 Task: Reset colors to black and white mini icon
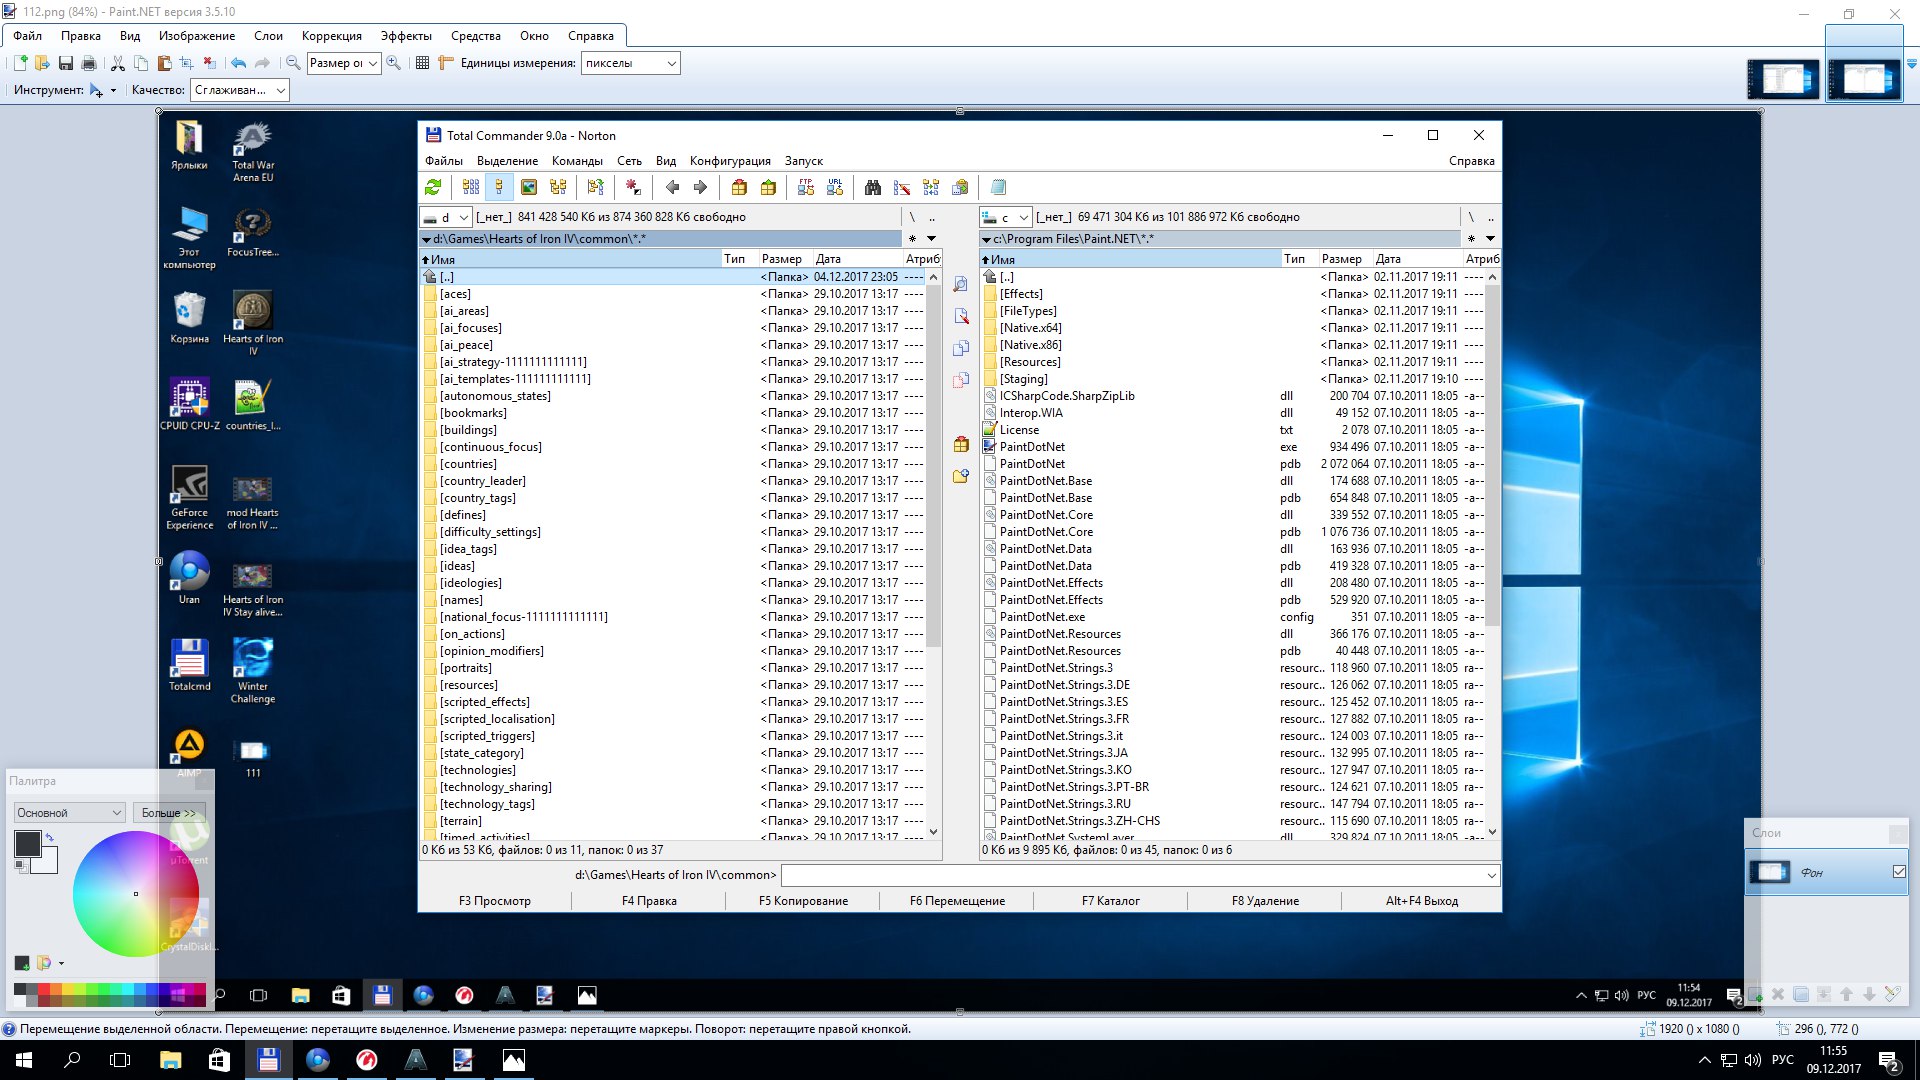21,866
